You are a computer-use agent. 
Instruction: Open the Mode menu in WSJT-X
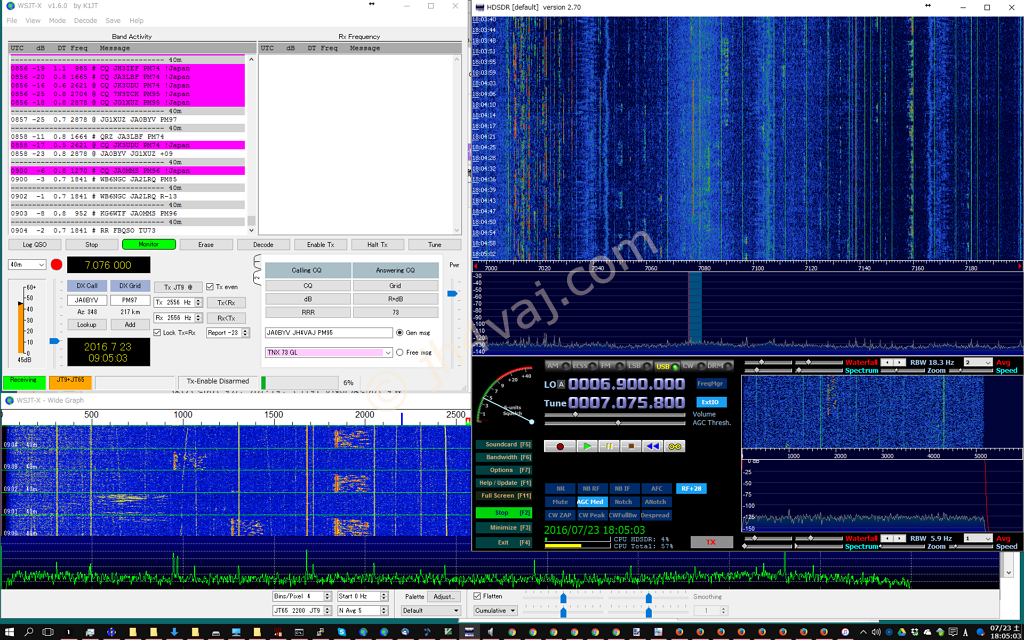point(57,20)
